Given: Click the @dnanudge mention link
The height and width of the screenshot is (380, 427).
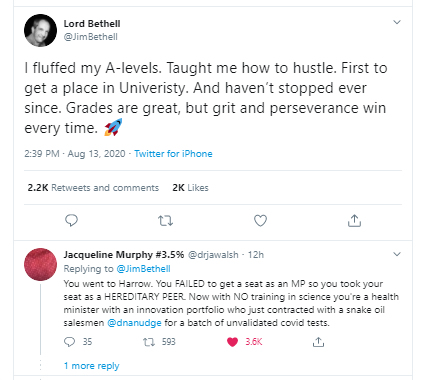Looking at the screenshot, I should (x=134, y=323).
